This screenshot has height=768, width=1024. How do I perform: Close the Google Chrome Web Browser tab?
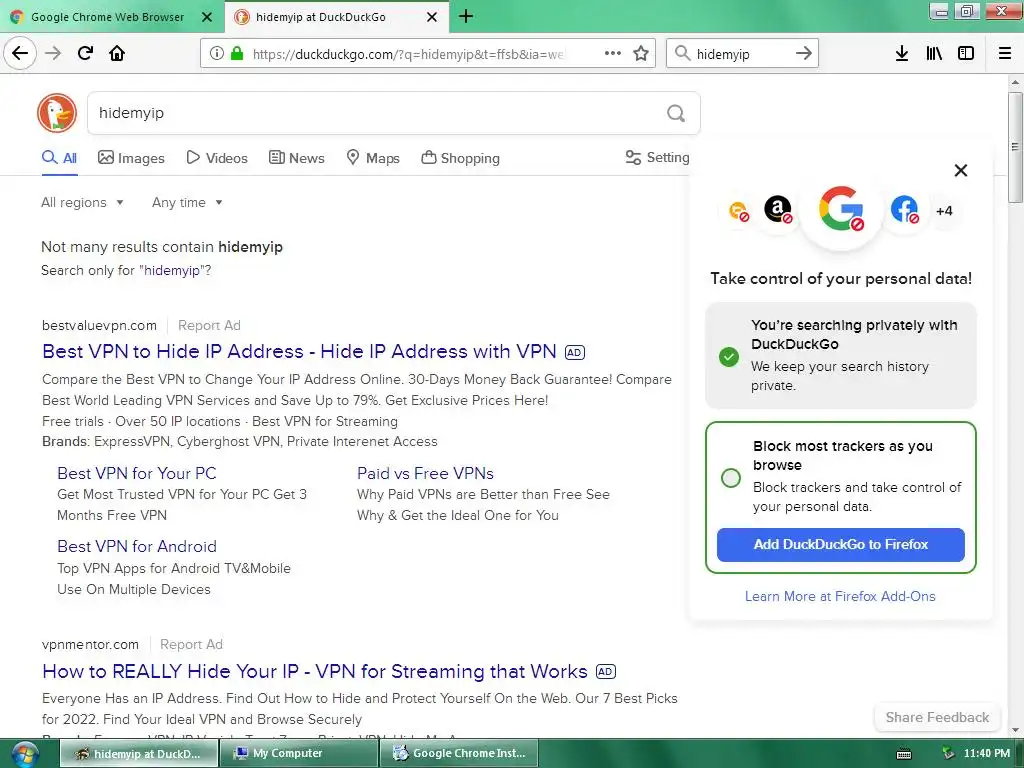(207, 17)
